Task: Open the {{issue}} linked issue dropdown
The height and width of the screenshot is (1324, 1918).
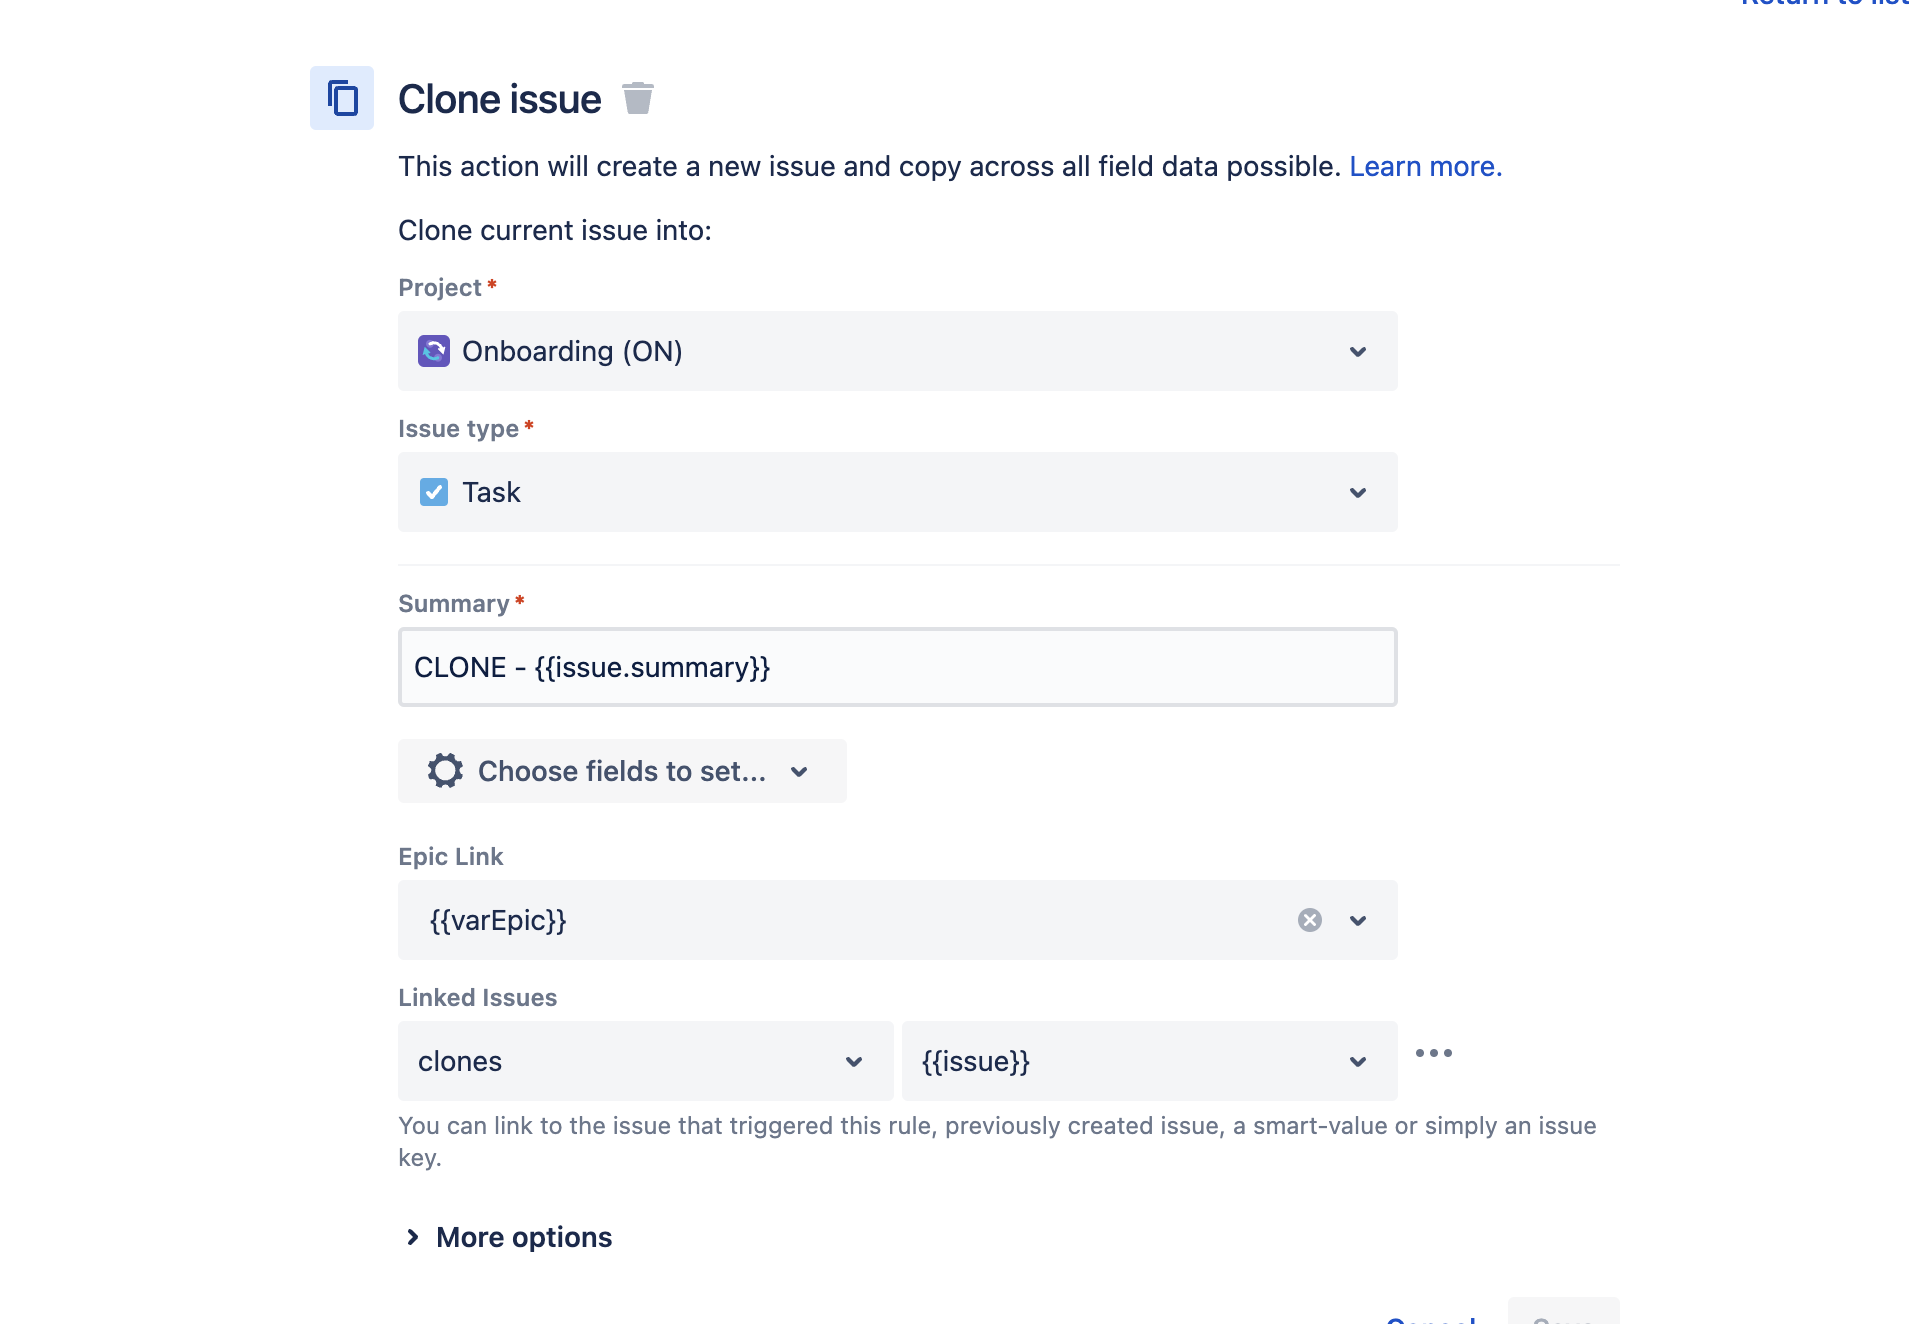Action: point(1150,1061)
